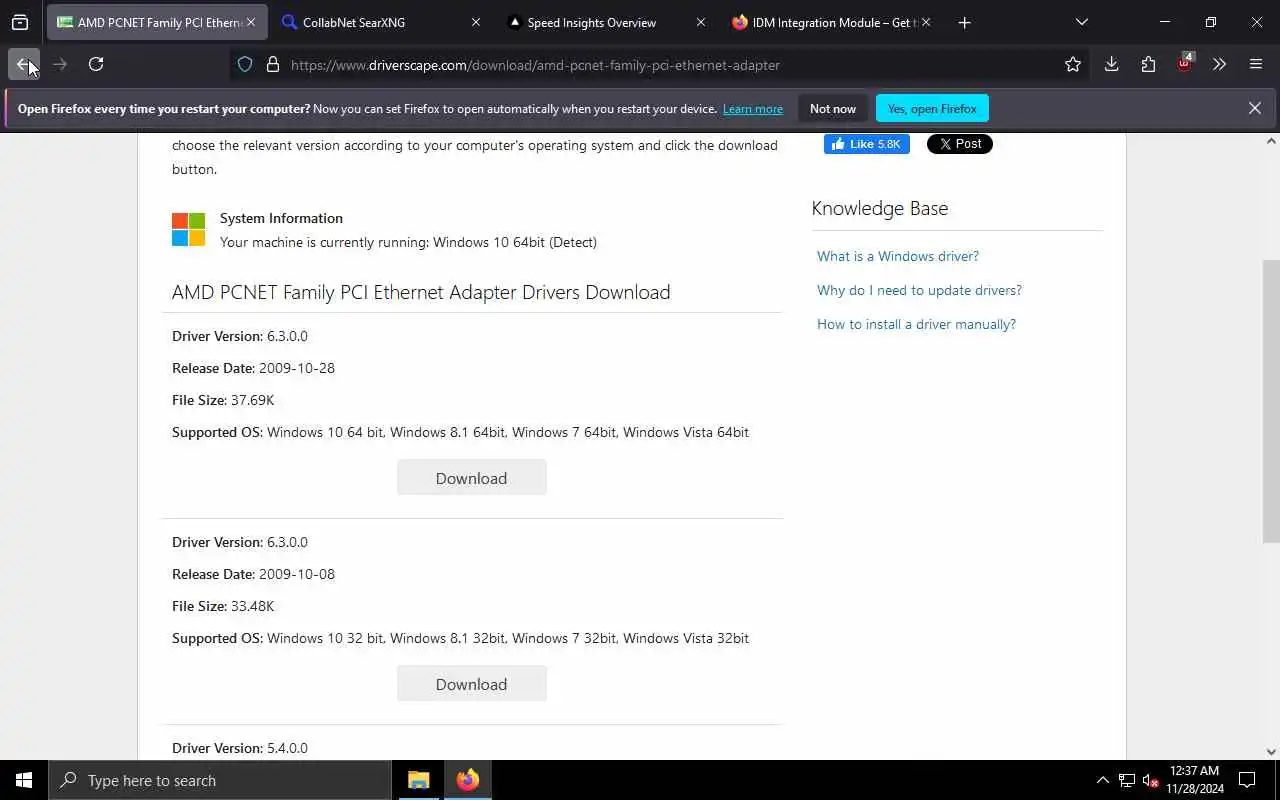Click Yes, open Firefox button
The image size is (1280, 800).
932,108
